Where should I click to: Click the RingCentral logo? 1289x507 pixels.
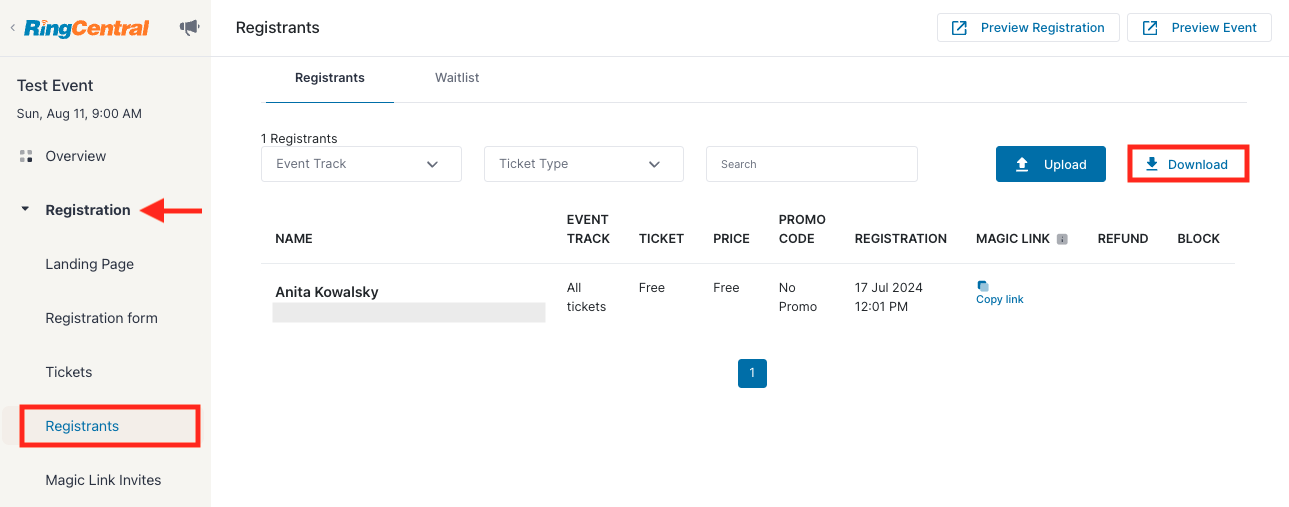coord(87,28)
